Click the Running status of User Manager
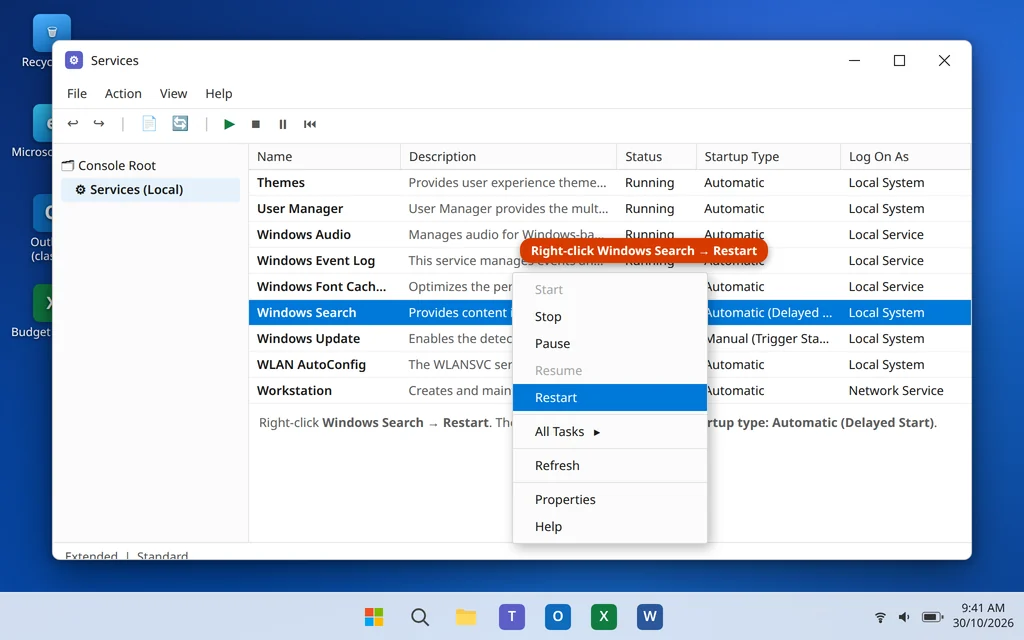Image resolution: width=1024 pixels, height=640 pixels. (x=649, y=208)
